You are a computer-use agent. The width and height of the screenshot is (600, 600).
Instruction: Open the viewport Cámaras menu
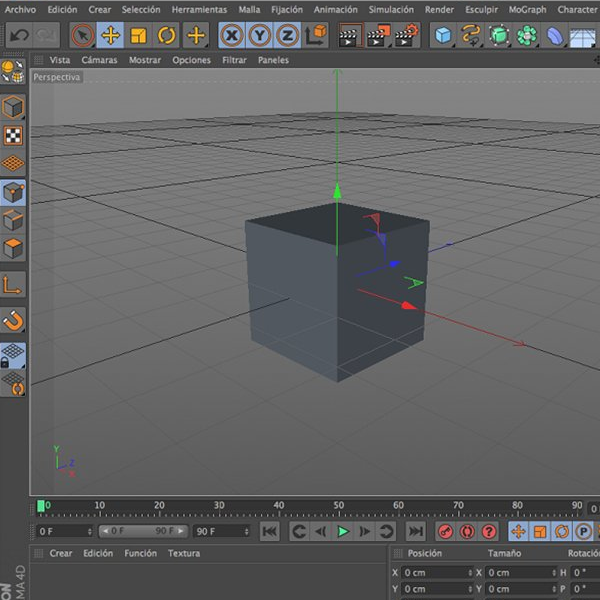tap(99, 60)
